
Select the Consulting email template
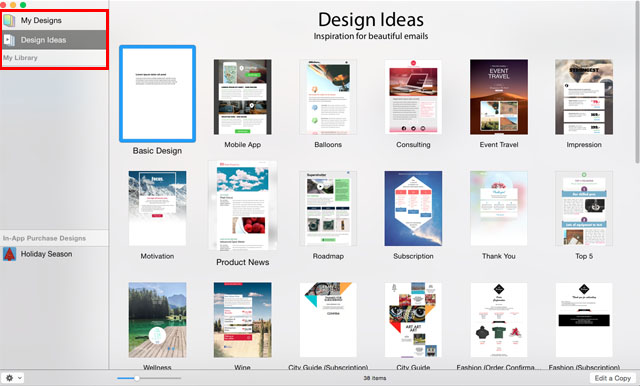[413, 97]
